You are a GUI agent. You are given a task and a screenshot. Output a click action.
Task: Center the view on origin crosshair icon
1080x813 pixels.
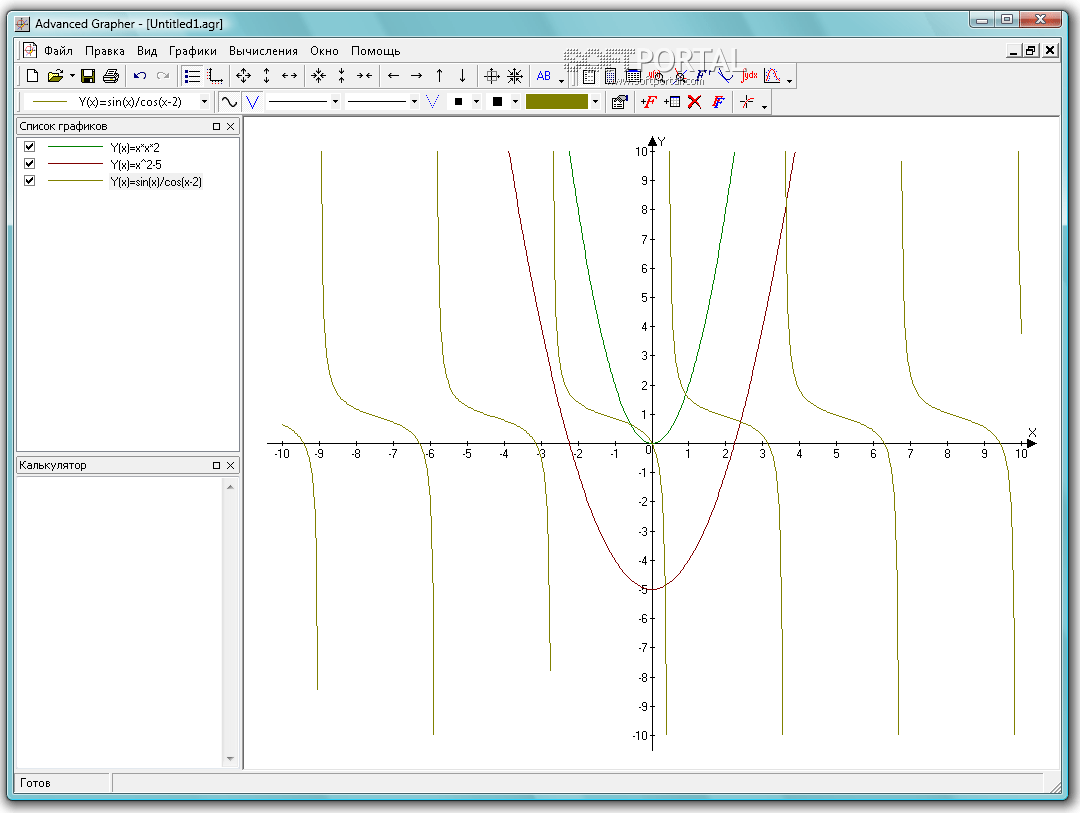(492, 76)
